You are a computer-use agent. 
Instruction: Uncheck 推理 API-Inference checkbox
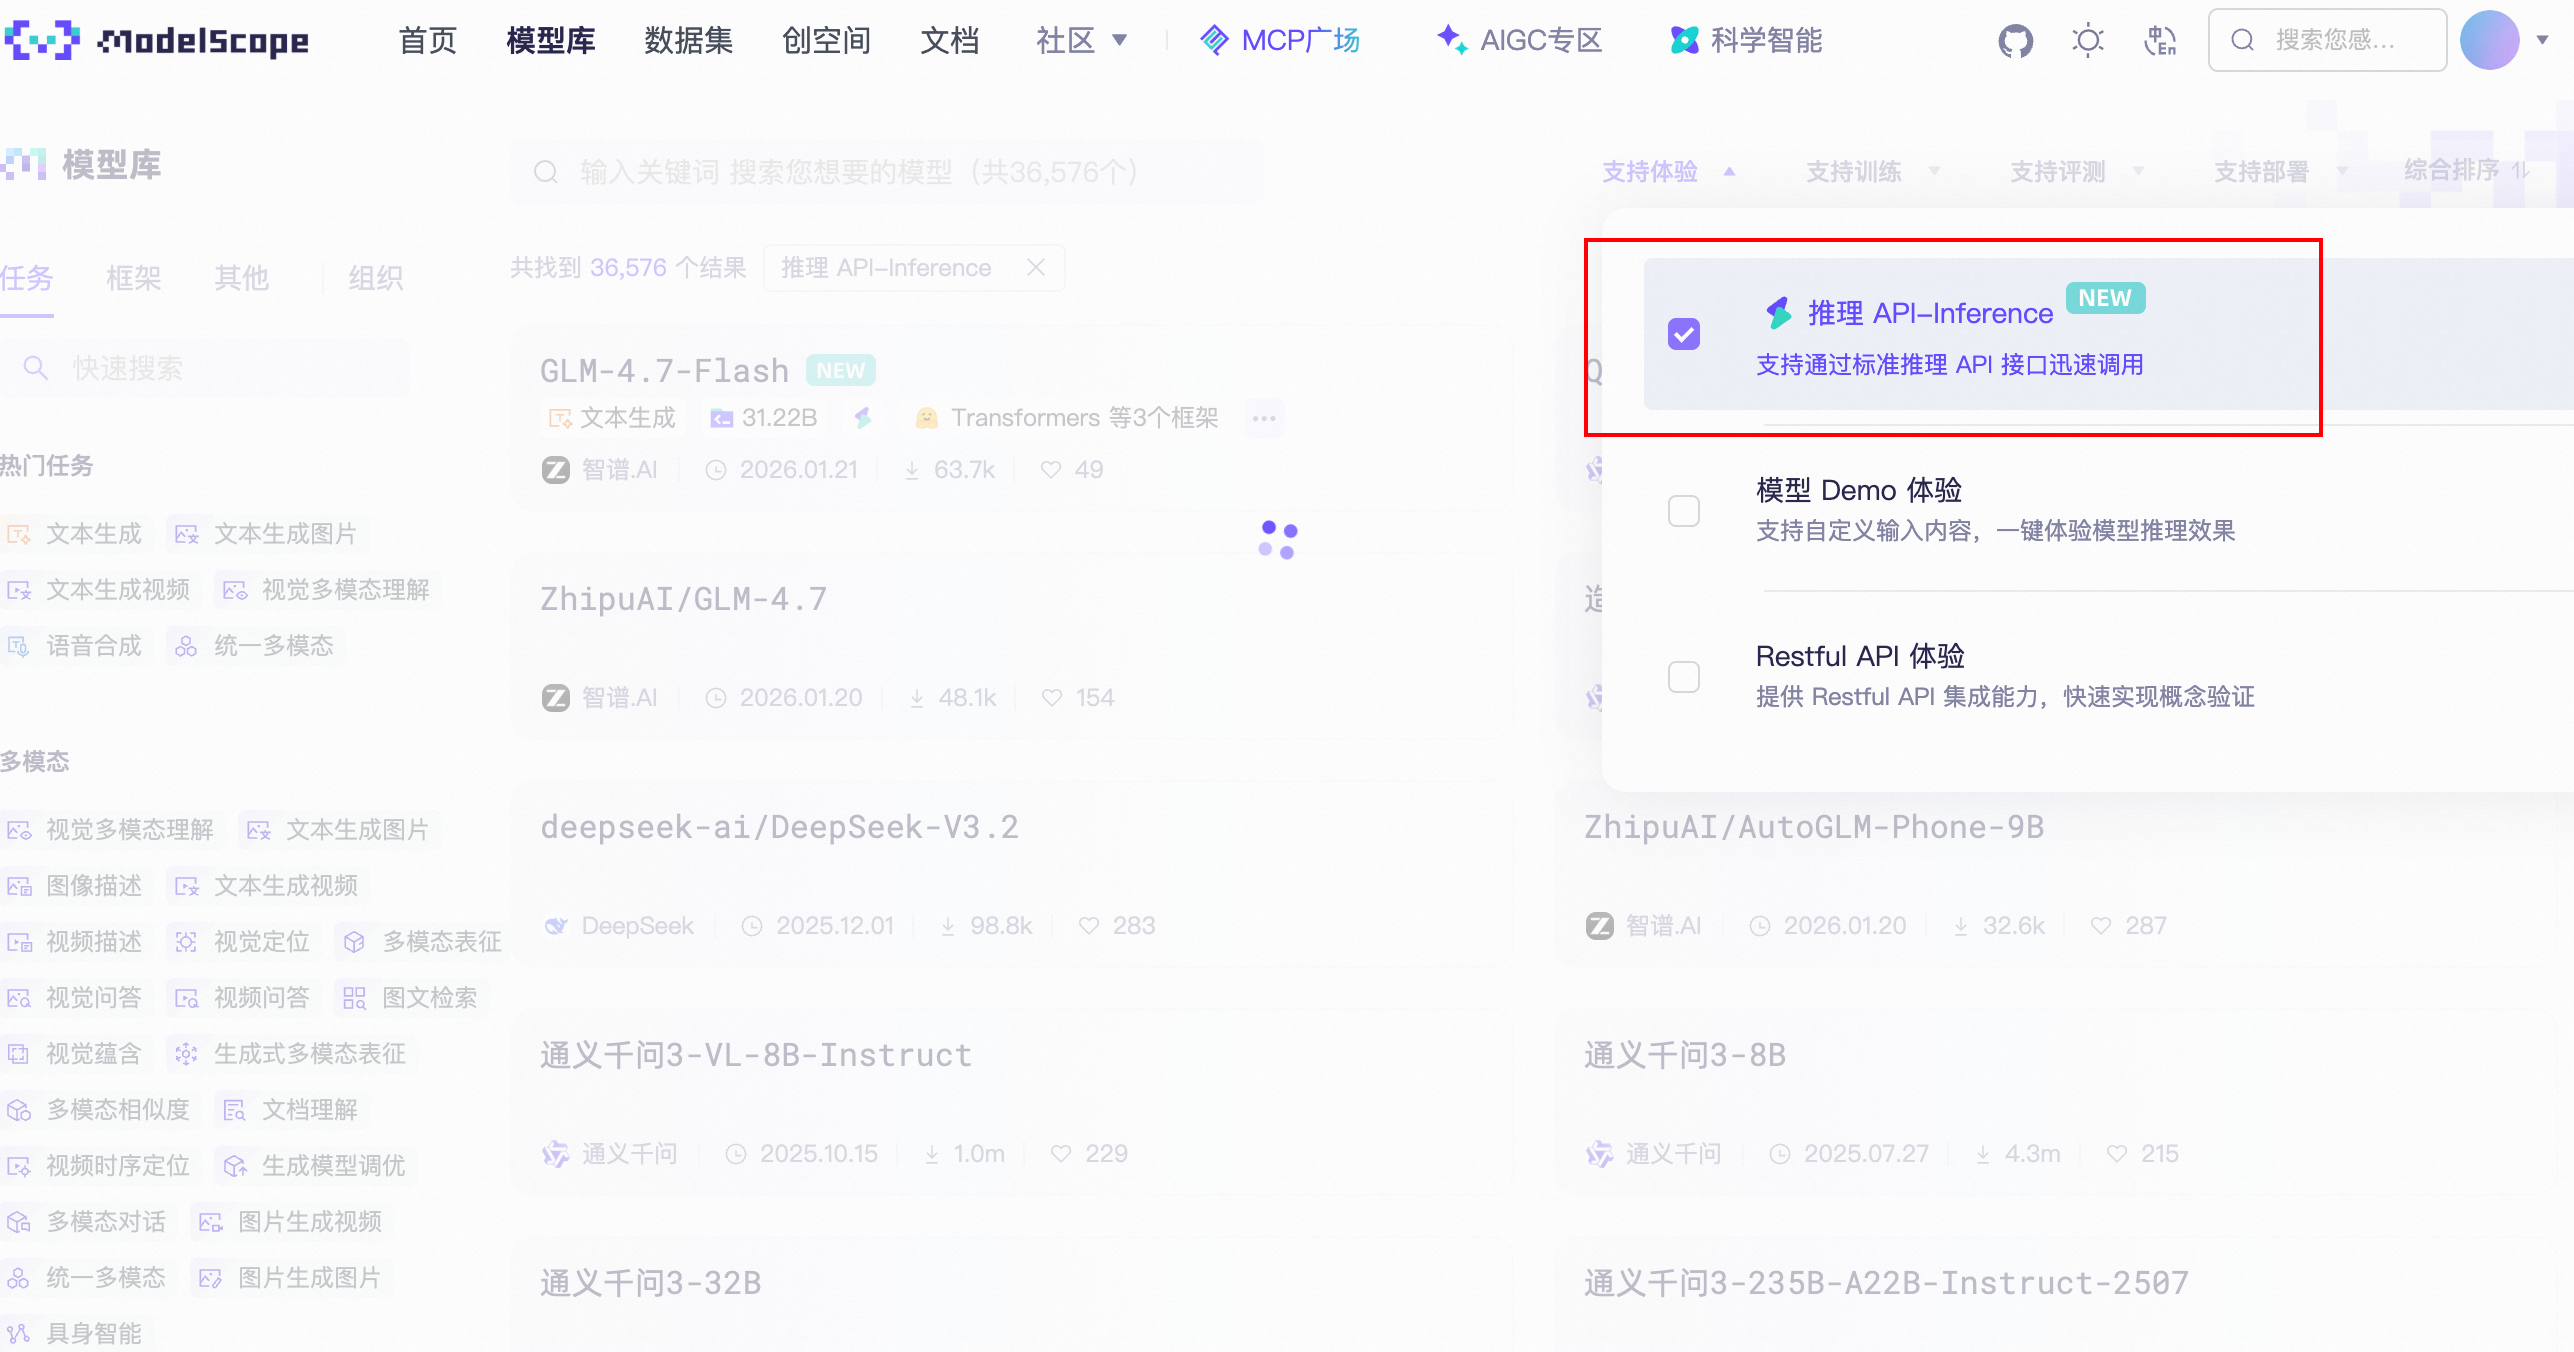[x=1684, y=334]
